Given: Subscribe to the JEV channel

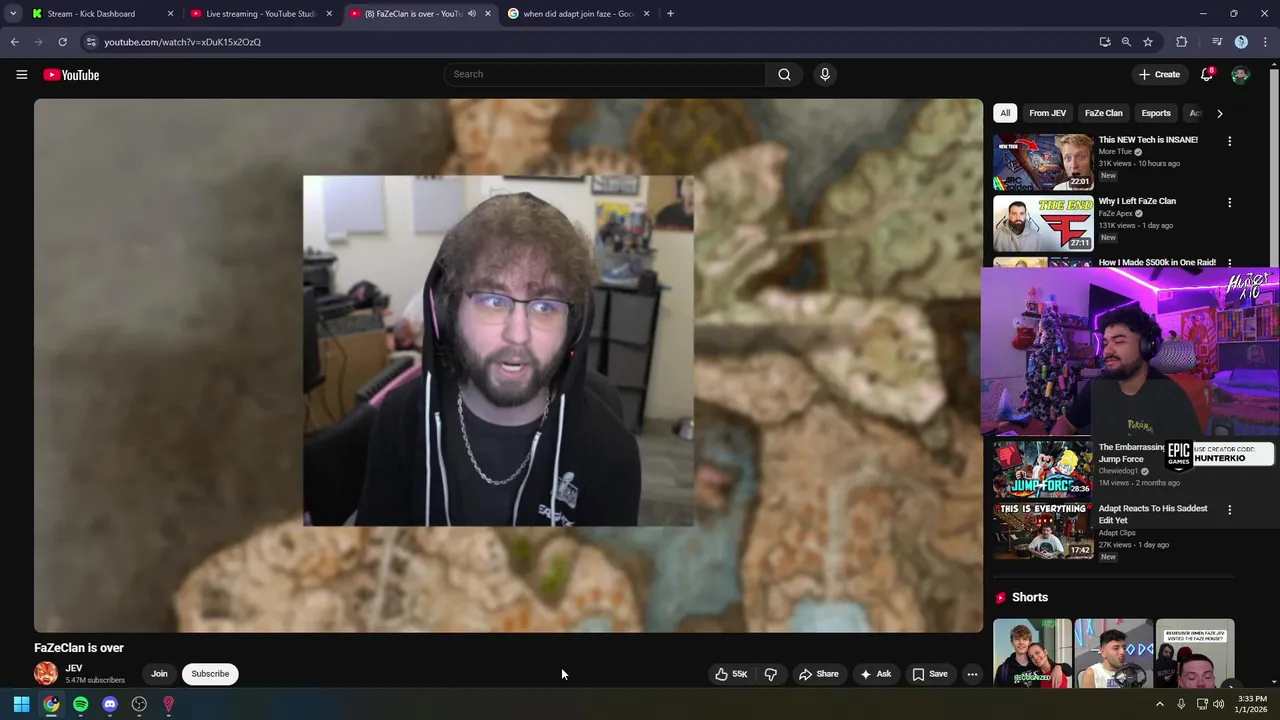Looking at the screenshot, I should pos(210,674).
